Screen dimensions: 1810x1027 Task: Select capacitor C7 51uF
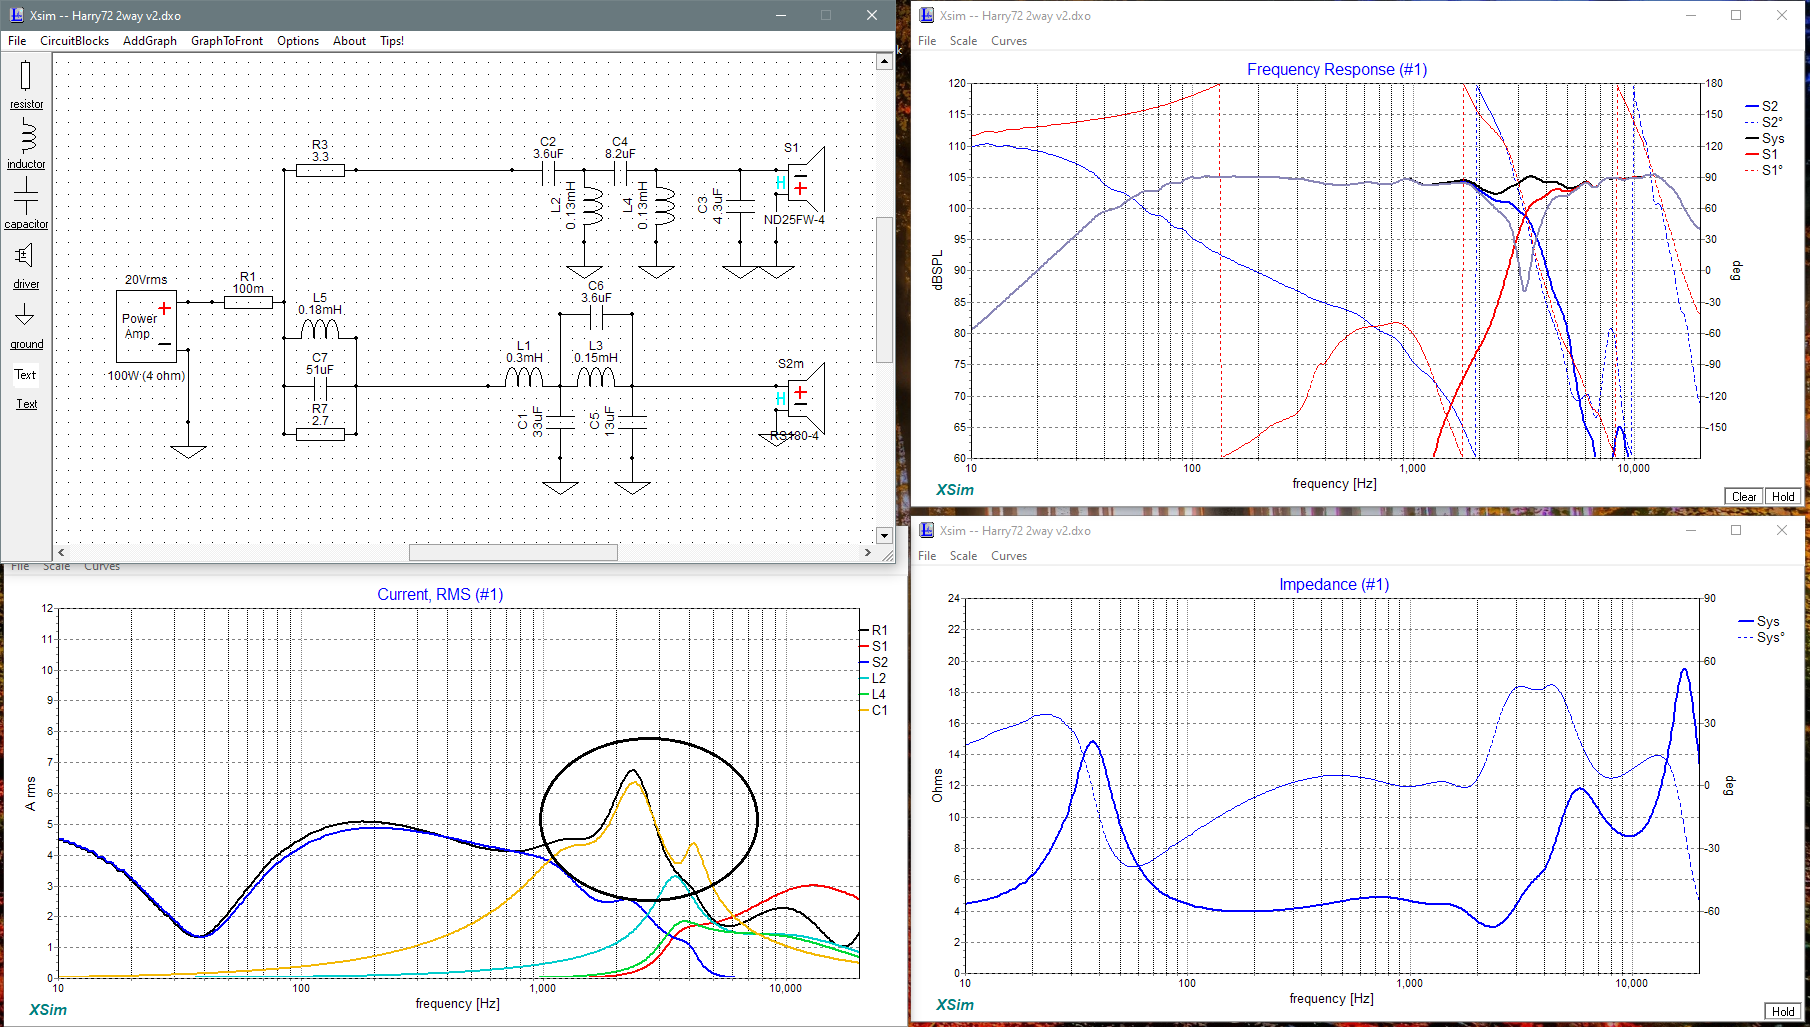[320, 386]
